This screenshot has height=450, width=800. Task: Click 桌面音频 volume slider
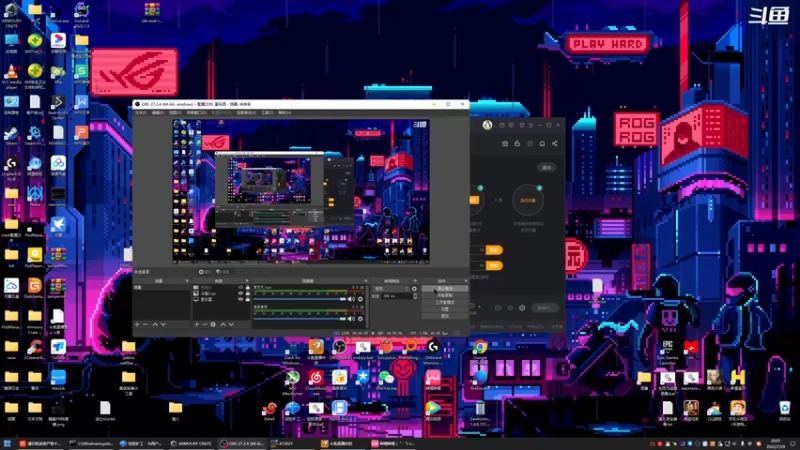(300, 319)
